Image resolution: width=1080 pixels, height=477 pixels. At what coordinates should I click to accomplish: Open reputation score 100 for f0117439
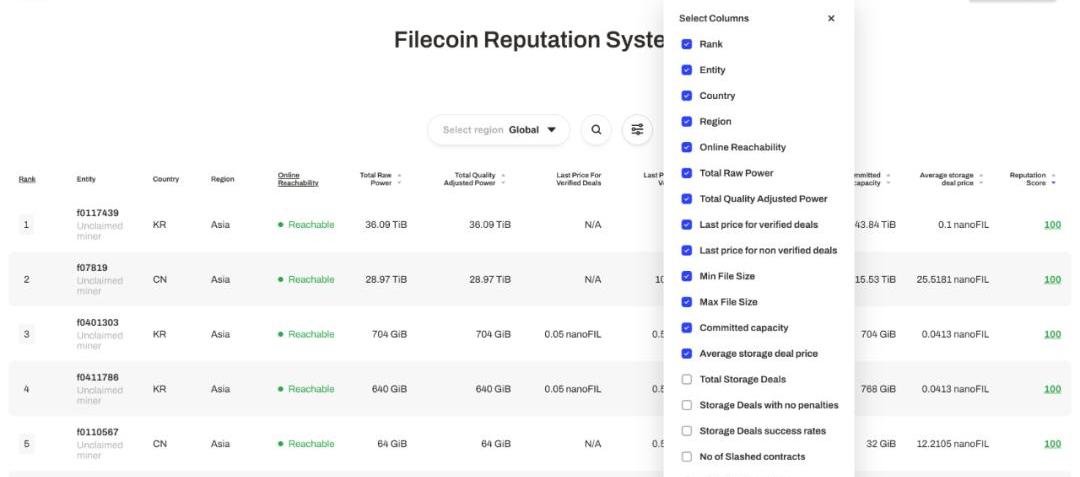pos(1052,225)
